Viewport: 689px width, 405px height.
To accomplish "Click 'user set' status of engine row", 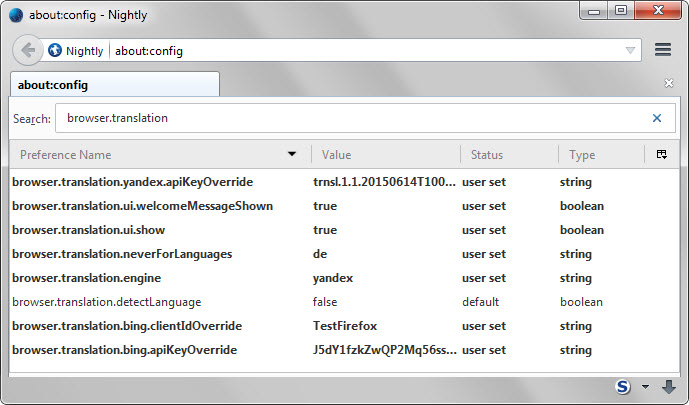I will [x=484, y=278].
